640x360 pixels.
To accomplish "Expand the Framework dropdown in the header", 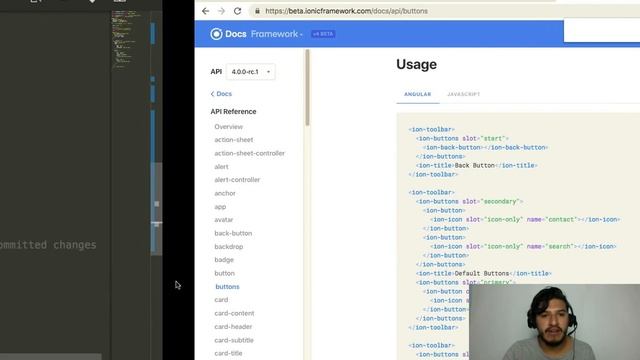I will pyautogui.click(x=277, y=34).
